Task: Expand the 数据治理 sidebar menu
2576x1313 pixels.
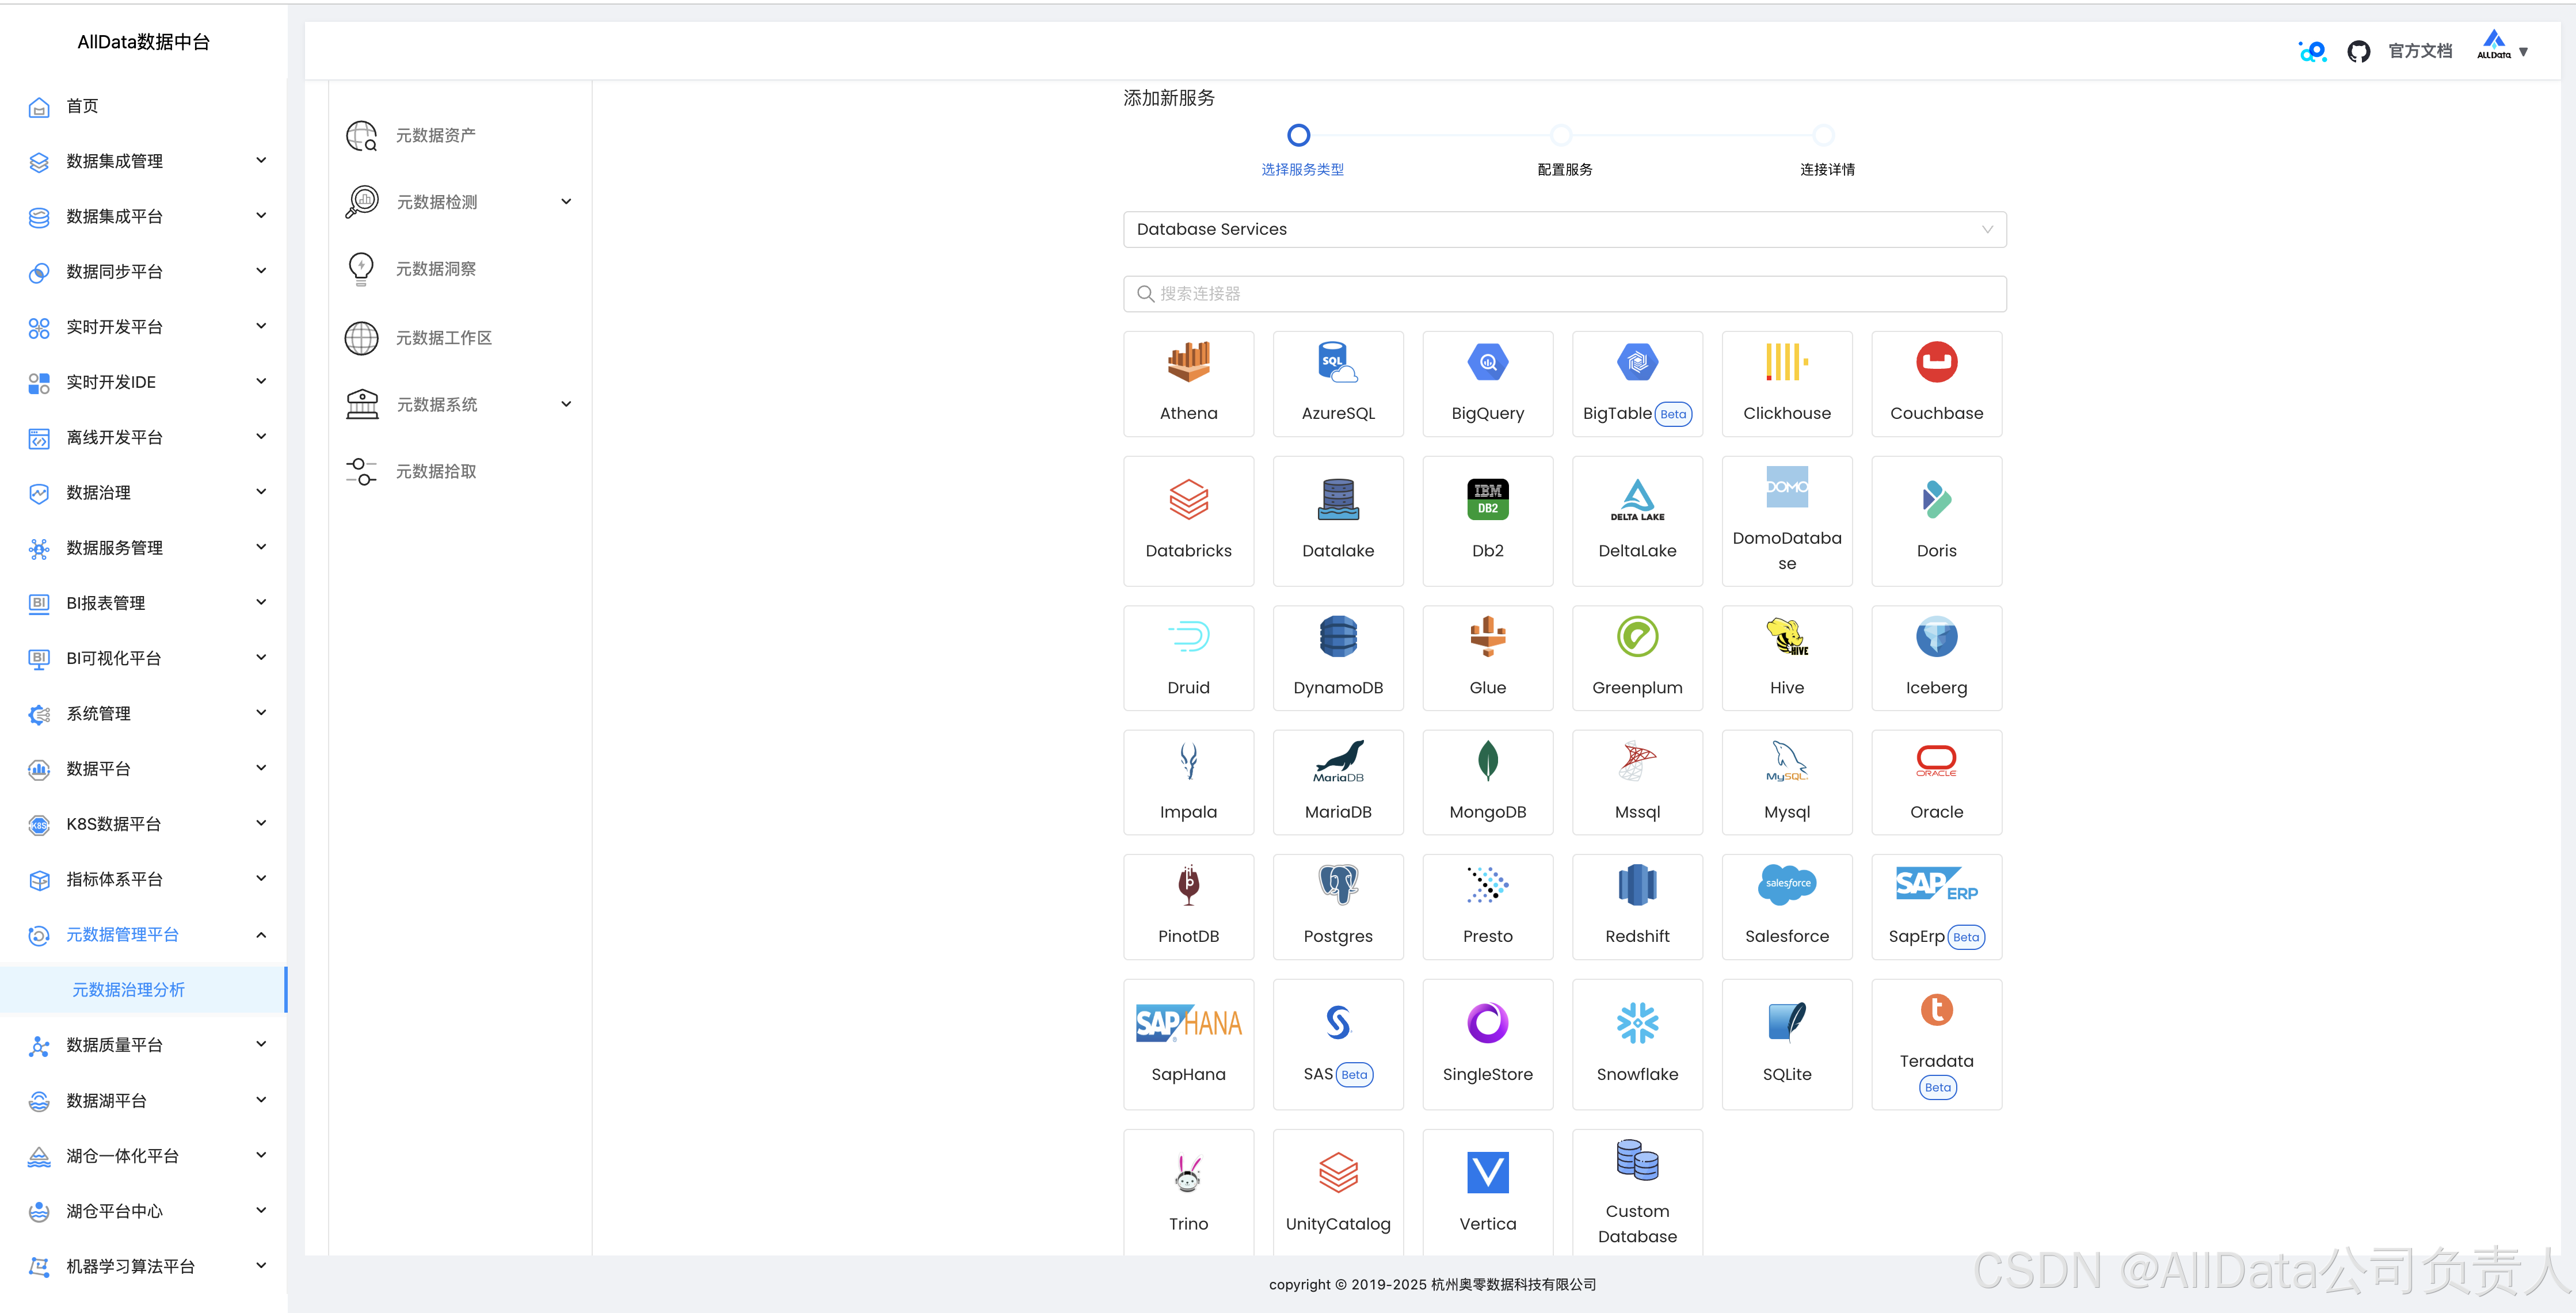Action: (x=144, y=492)
